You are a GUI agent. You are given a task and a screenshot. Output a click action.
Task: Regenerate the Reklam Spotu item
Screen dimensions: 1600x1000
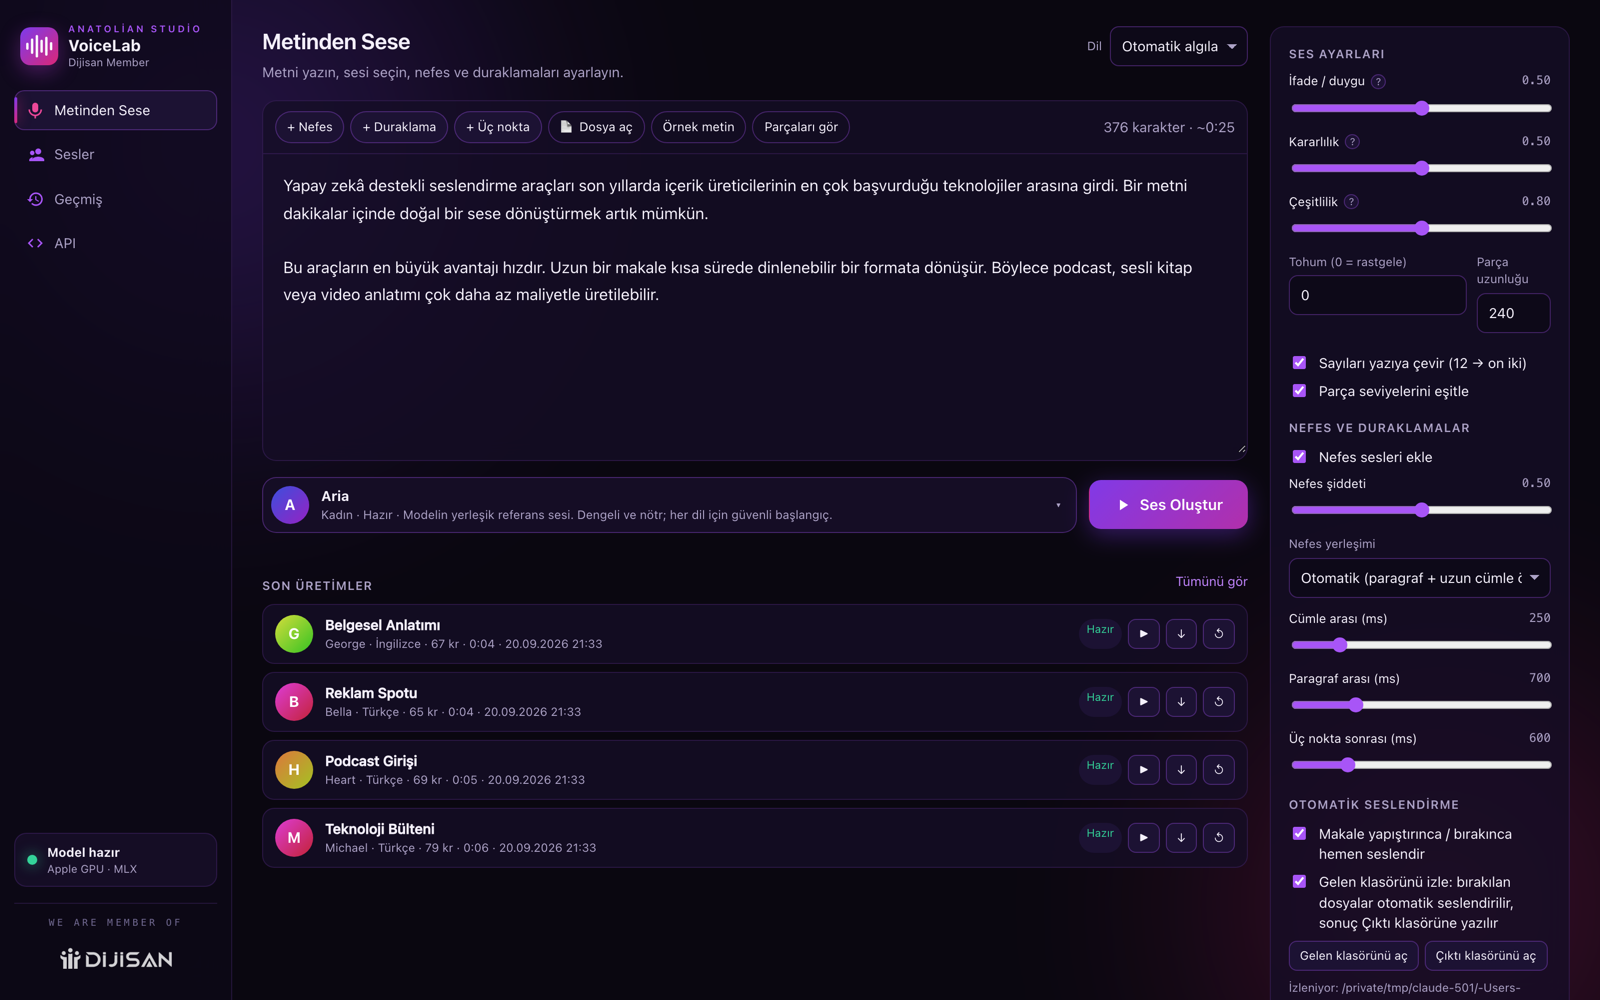pos(1218,702)
